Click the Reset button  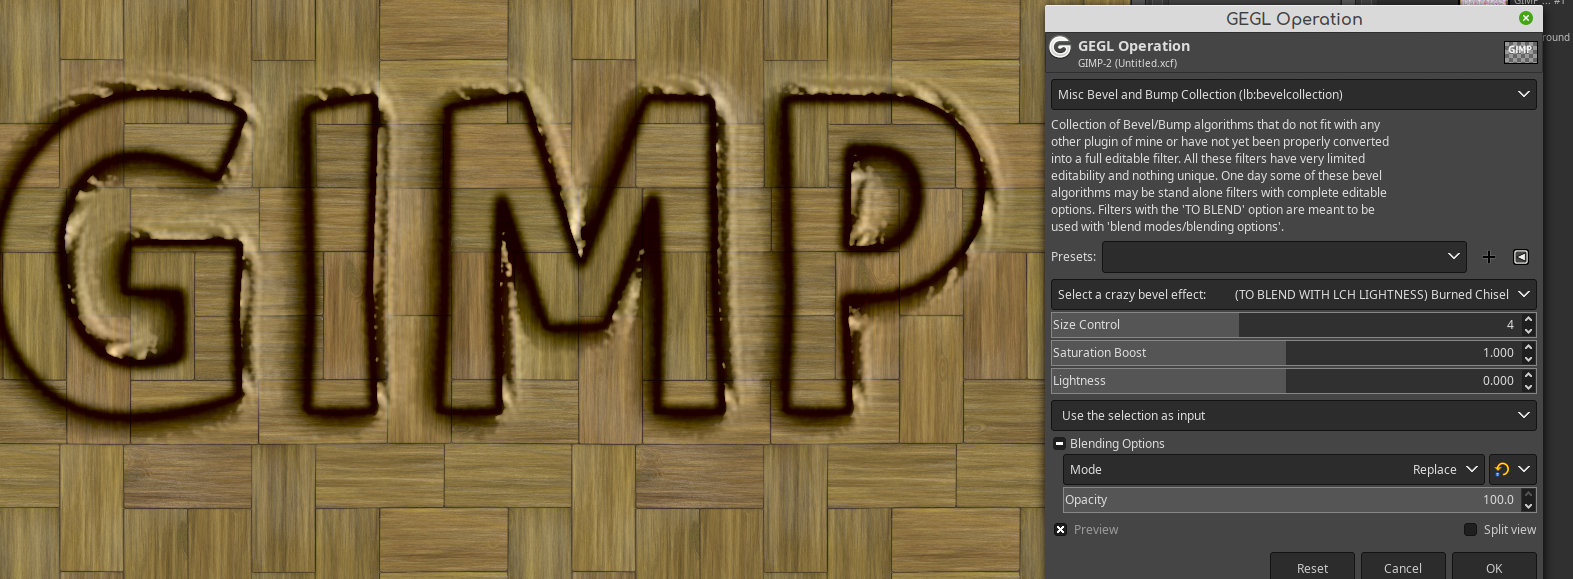(x=1312, y=567)
